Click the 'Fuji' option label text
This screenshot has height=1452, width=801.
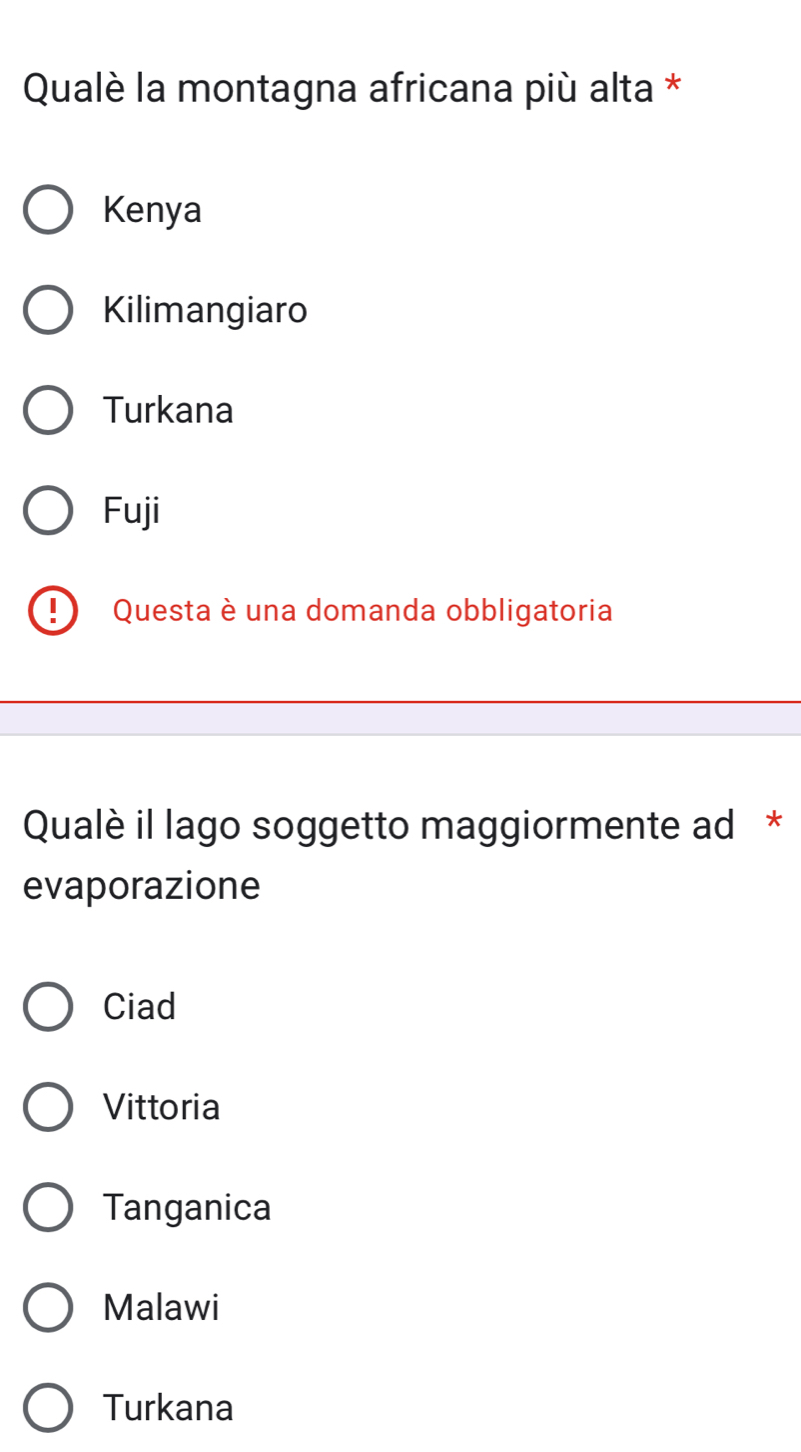[x=131, y=511]
